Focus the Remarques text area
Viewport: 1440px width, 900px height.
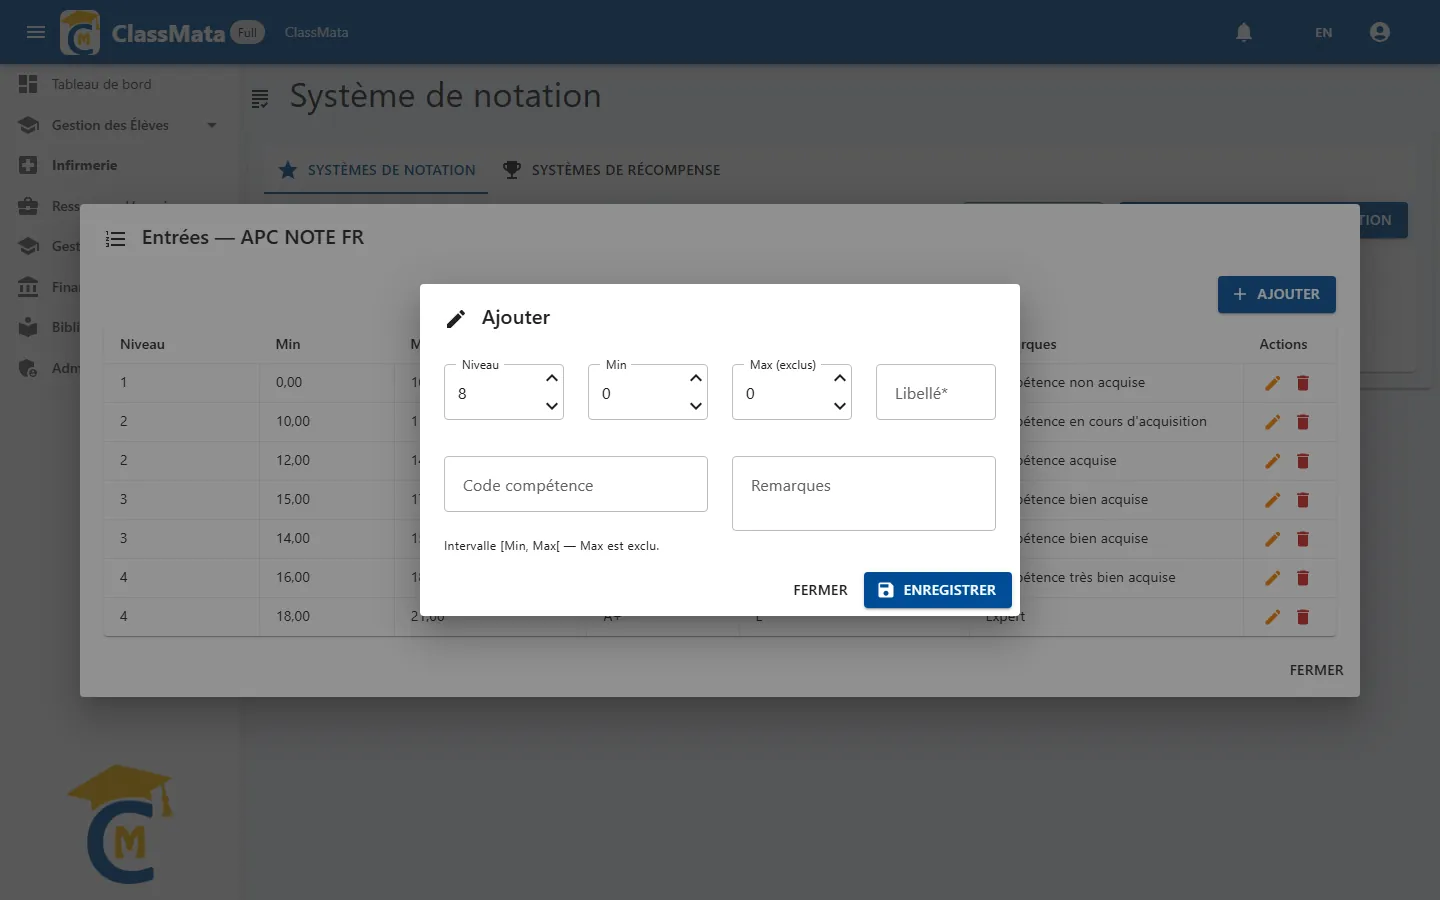pos(864,494)
